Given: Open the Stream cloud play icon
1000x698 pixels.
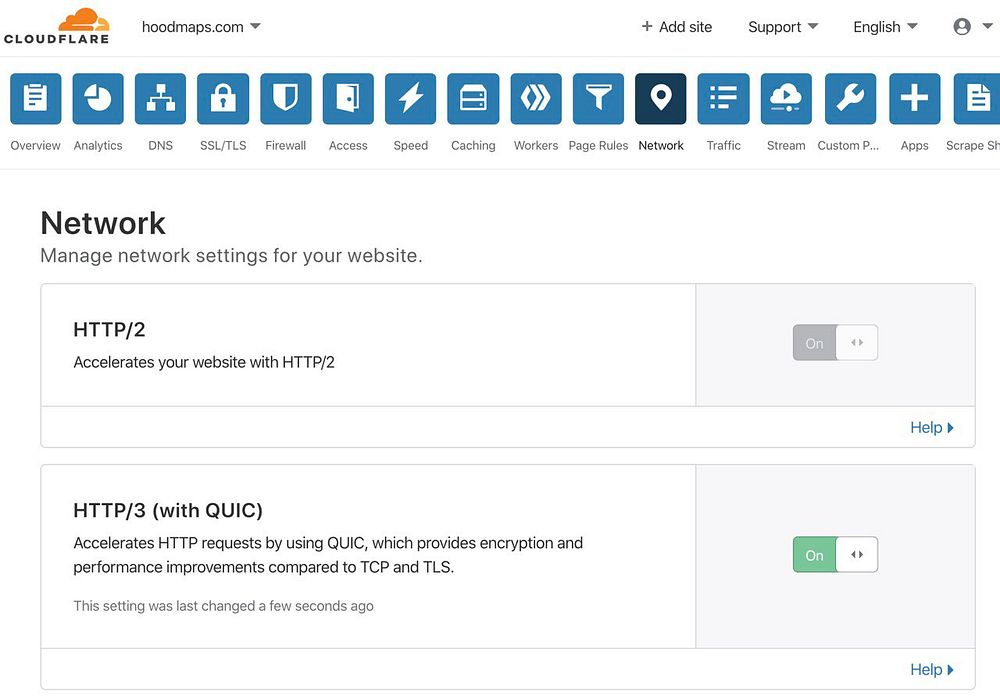Looking at the screenshot, I should [786, 98].
